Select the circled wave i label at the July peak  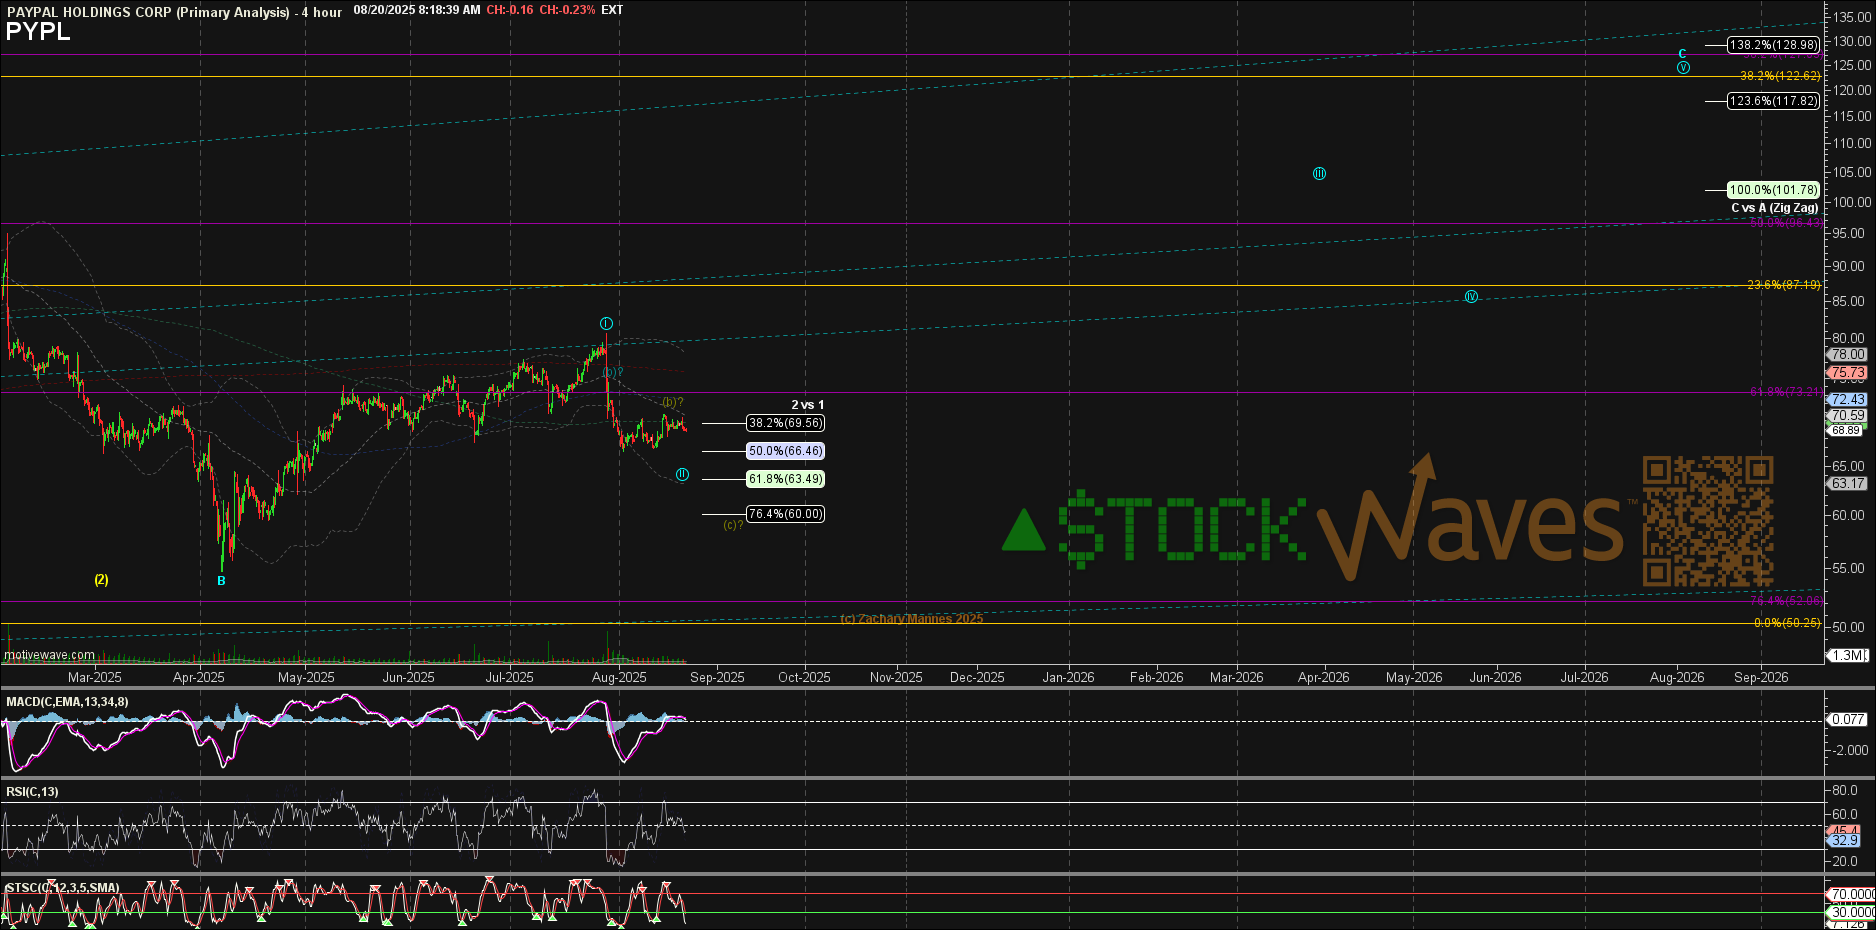(606, 324)
